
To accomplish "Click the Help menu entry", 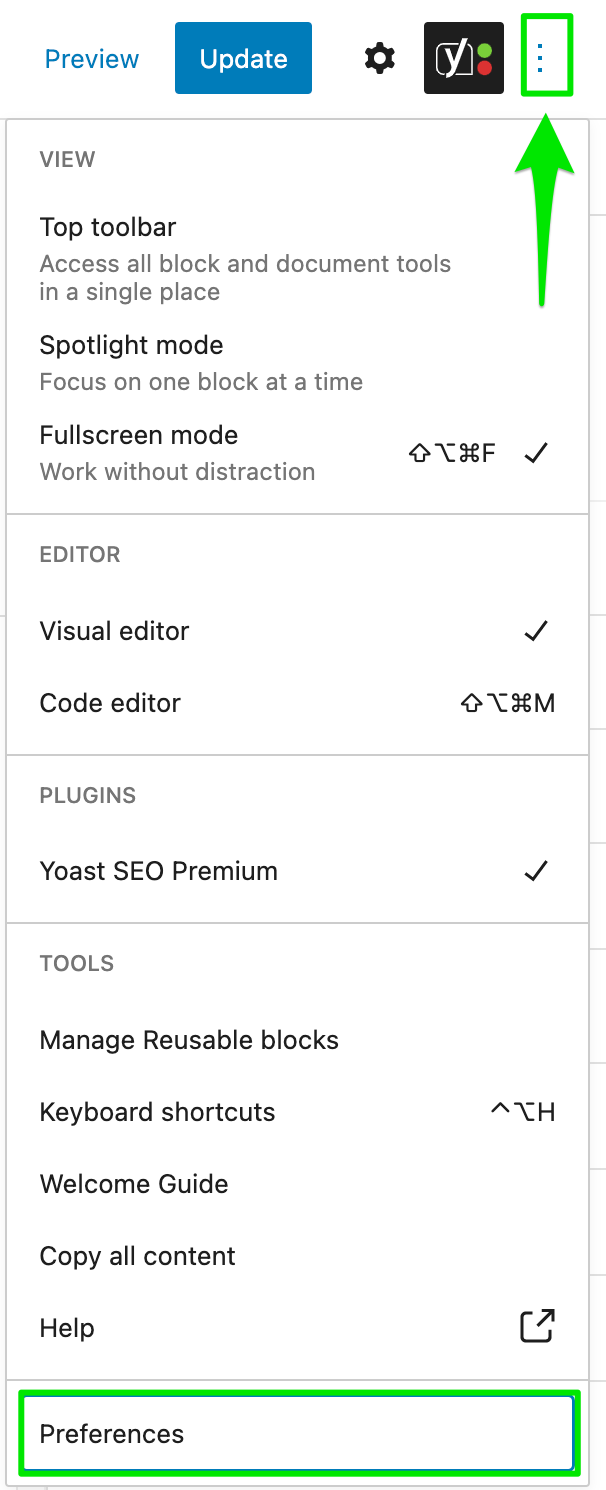I will tap(66, 1327).
